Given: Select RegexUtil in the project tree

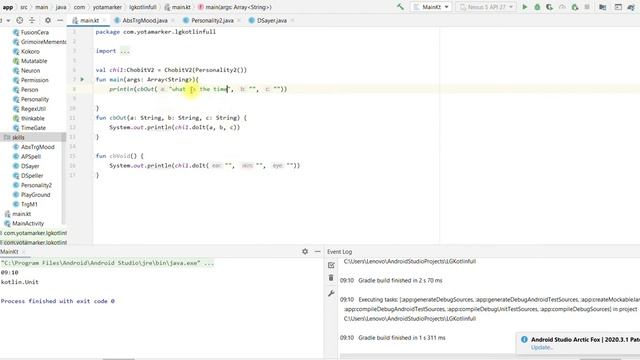Looking at the screenshot, I should pyautogui.click(x=29, y=109).
